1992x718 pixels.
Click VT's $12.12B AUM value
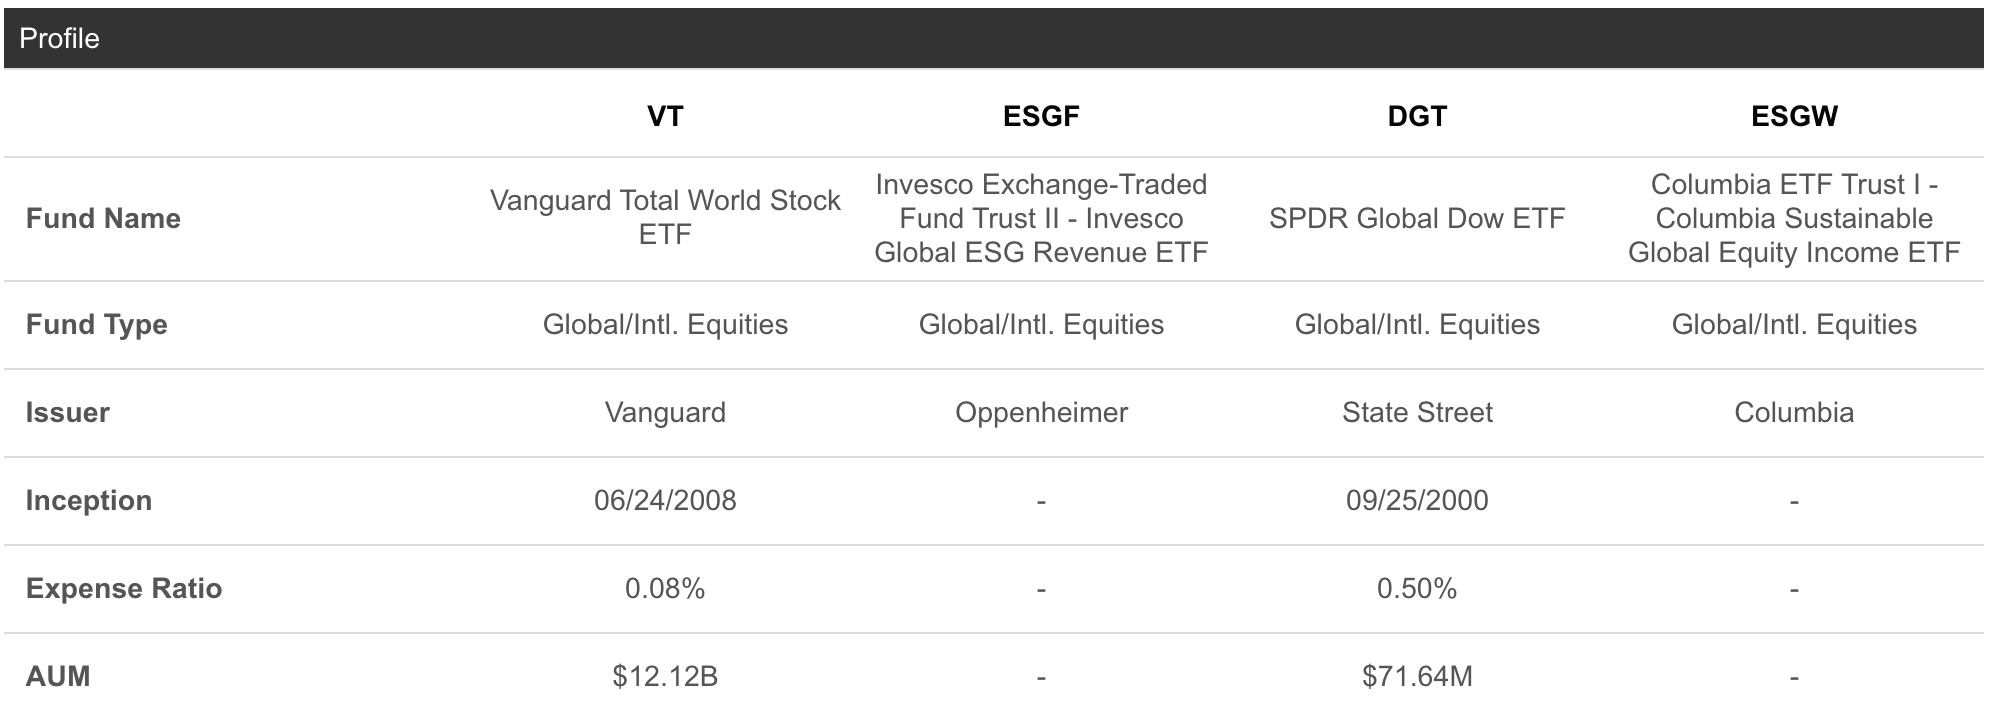pos(665,677)
